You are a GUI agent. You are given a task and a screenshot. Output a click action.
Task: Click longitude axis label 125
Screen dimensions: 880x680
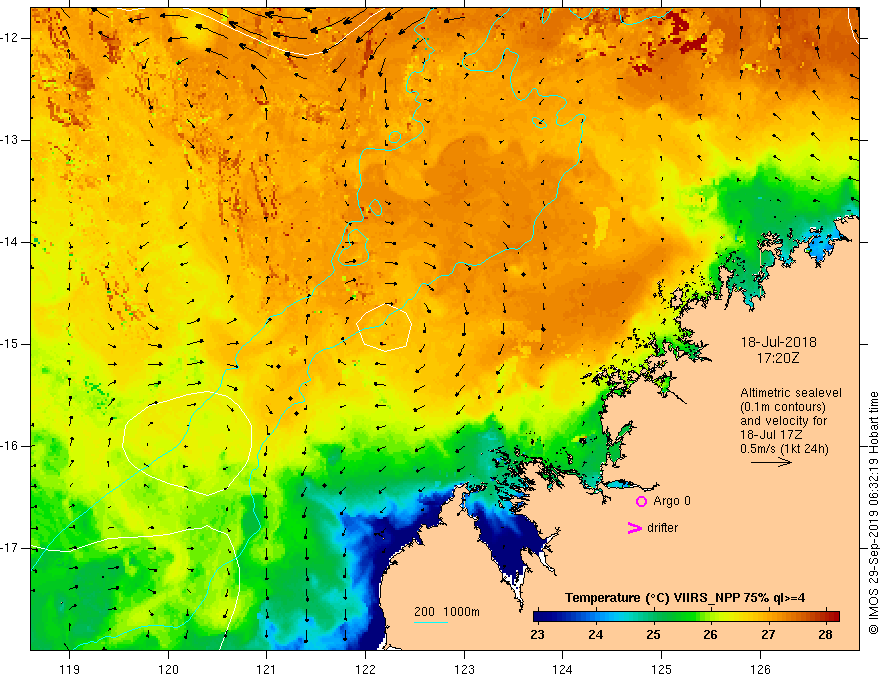tap(662, 669)
